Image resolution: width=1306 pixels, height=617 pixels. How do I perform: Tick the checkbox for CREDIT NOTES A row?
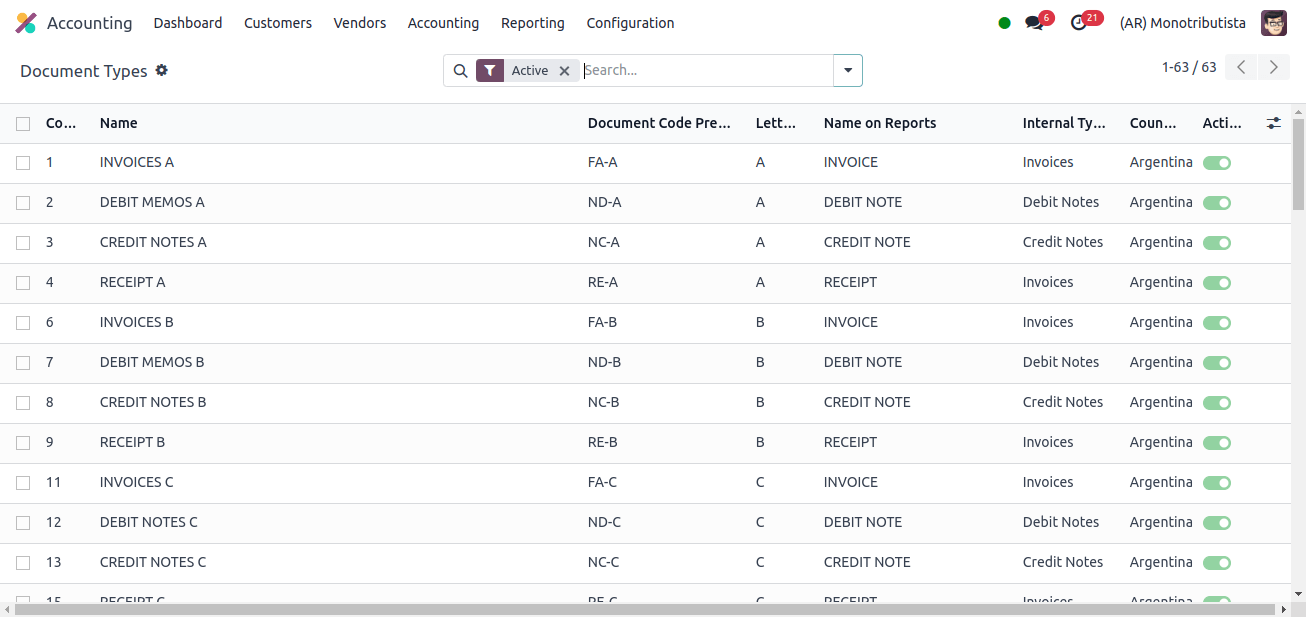point(23,243)
